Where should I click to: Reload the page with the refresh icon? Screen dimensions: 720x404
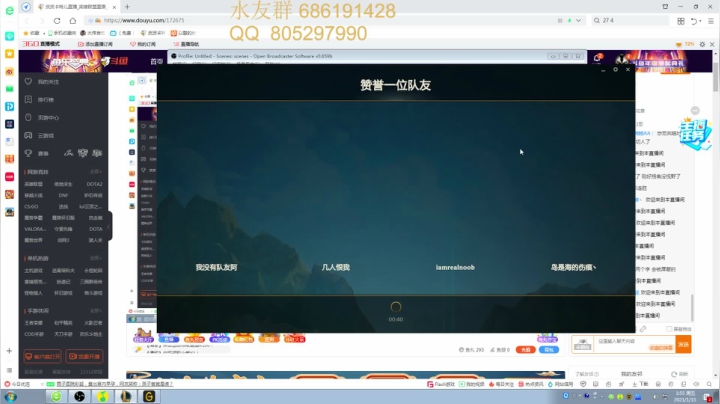(x=57, y=21)
